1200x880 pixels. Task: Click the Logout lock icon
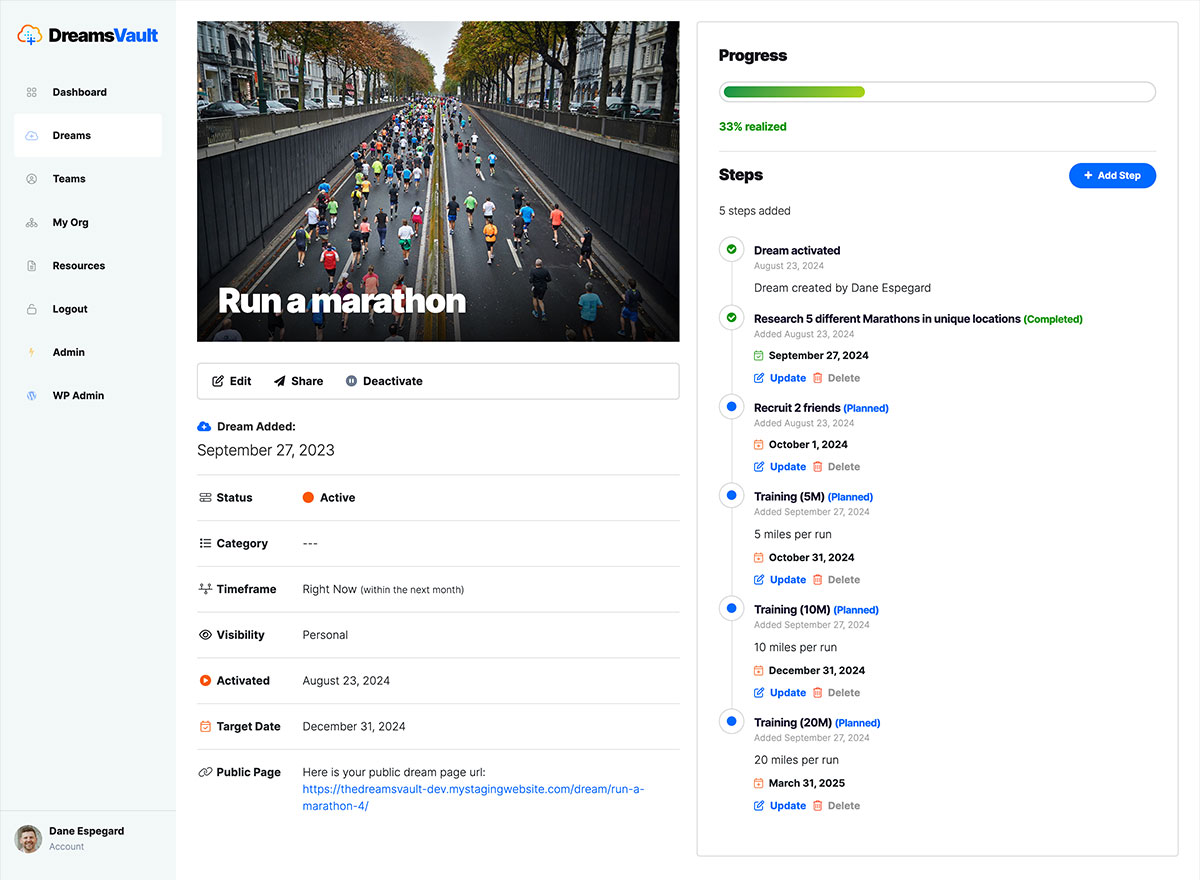click(31, 309)
